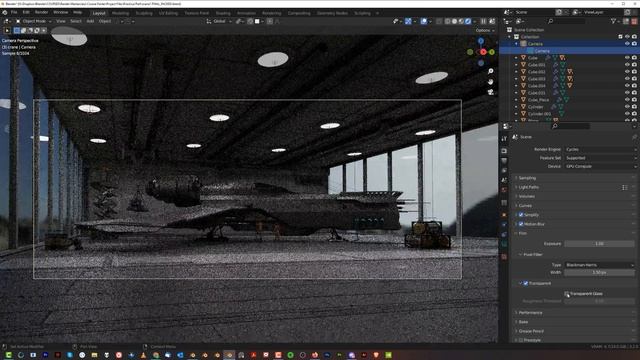640x360 pixels.
Task: Open the Object Mode dropdown
Action: point(33,21)
